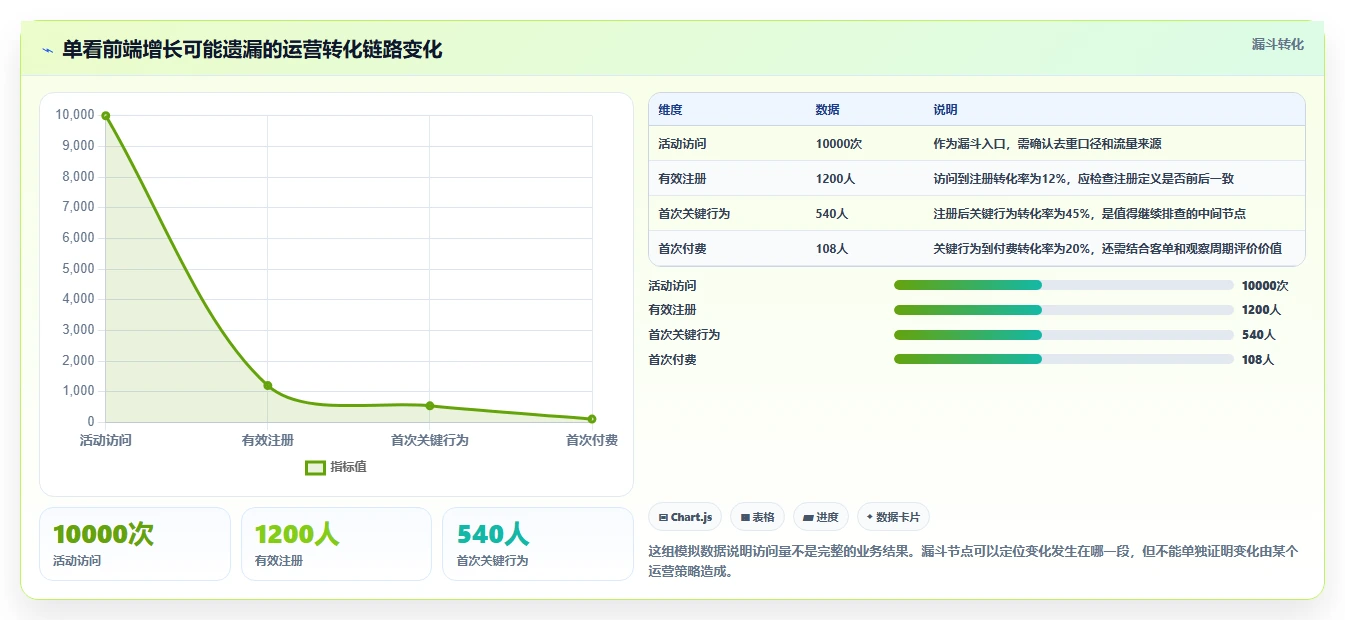Click the 数据卡片 tag chip

pyautogui.click(x=893, y=517)
